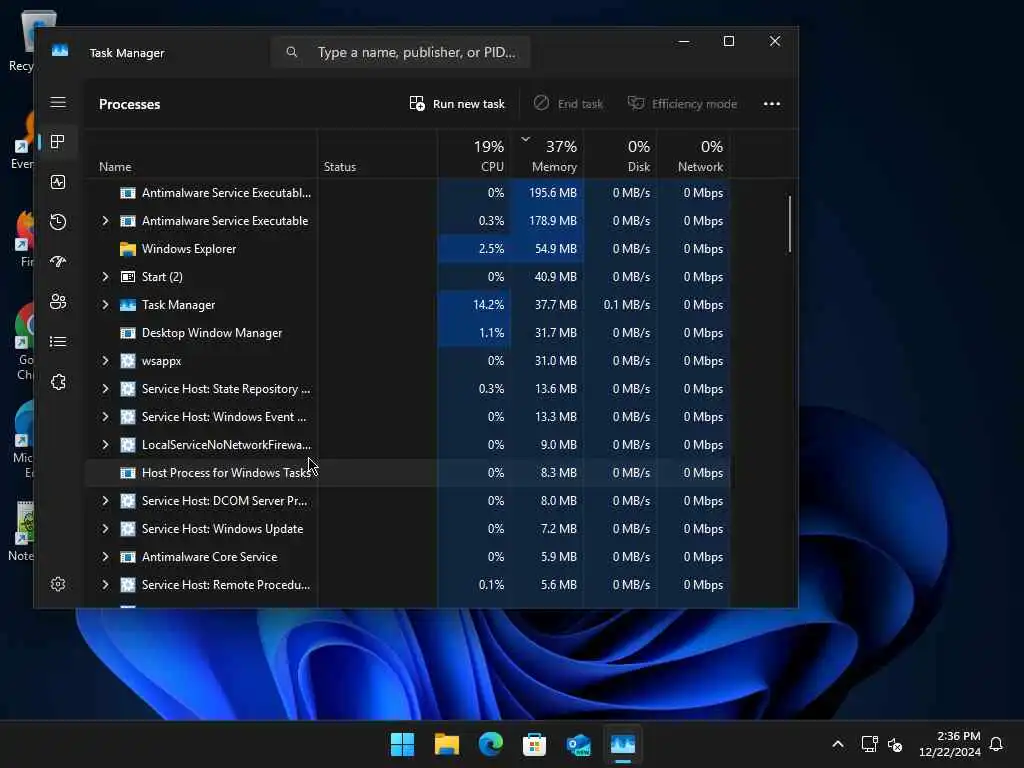Click the Windows Explorer folder icon
Image resolution: width=1024 pixels, height=768 pixels.
click(128, 249)
